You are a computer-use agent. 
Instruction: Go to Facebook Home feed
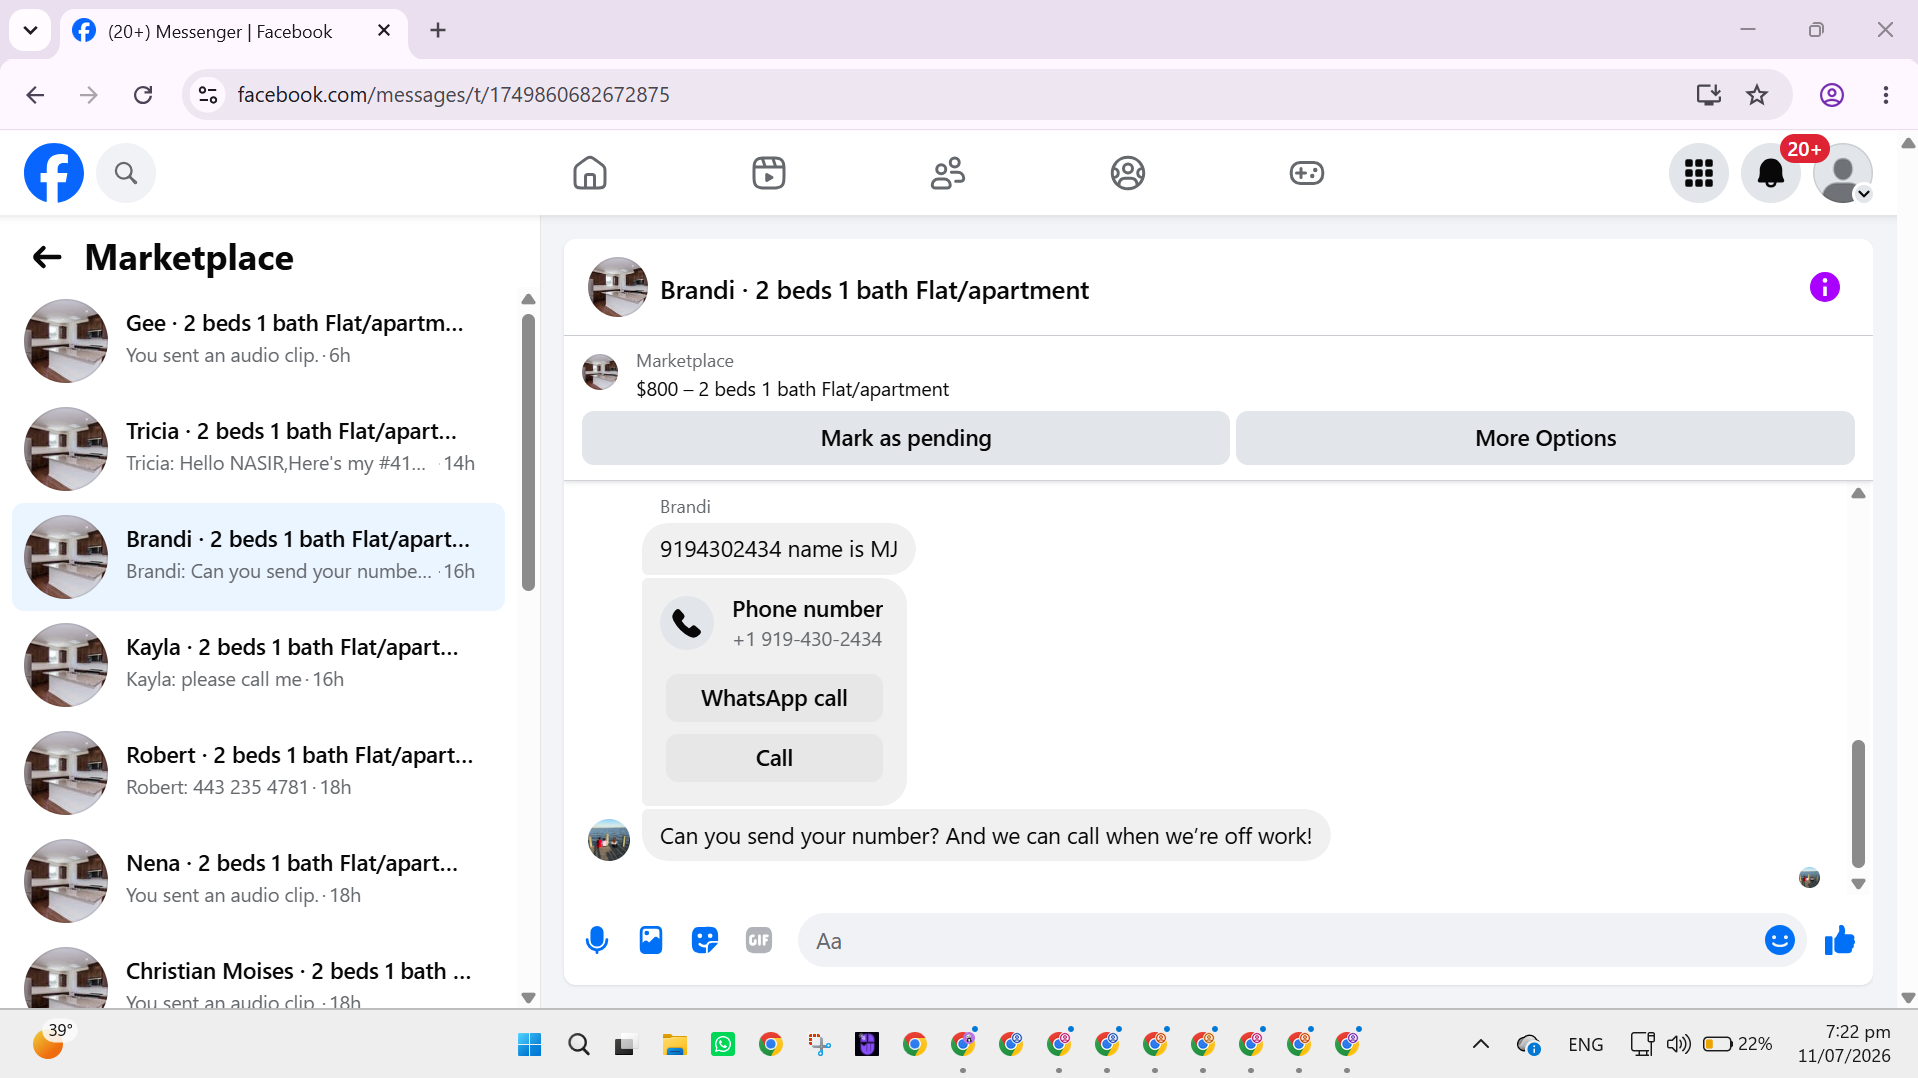click(x=590, y=173)
